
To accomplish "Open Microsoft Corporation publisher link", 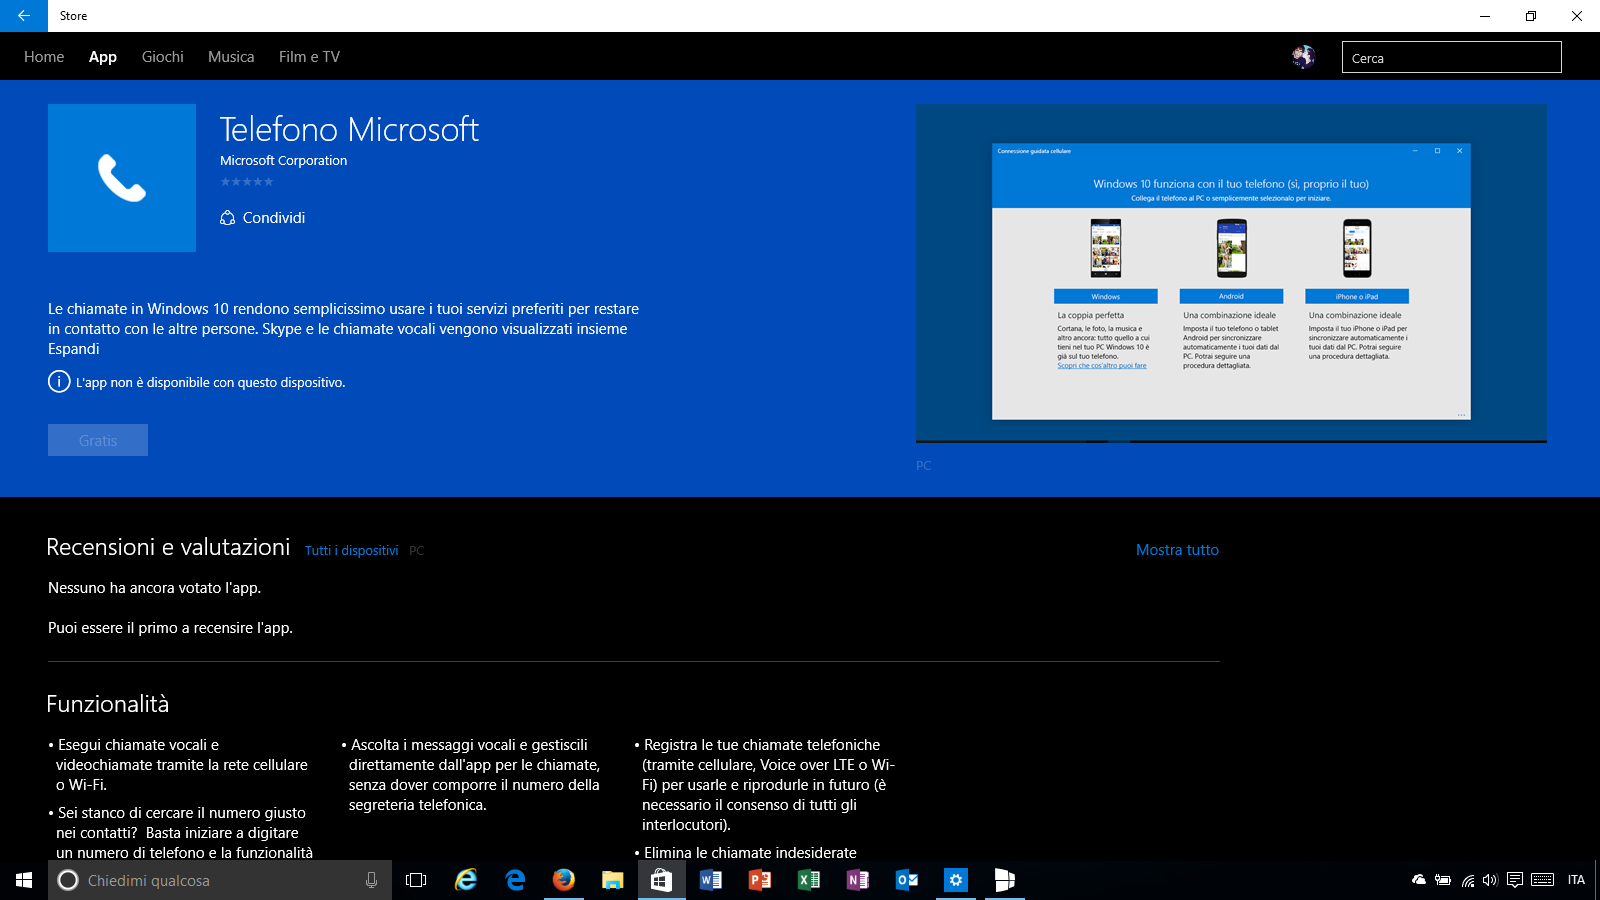I will (284, 160).
